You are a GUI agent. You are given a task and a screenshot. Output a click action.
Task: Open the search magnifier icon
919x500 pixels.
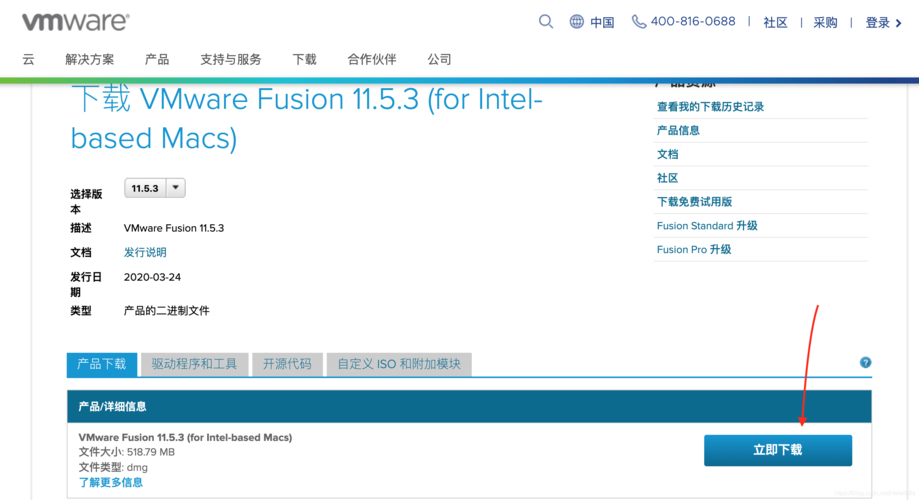(546, 22)
